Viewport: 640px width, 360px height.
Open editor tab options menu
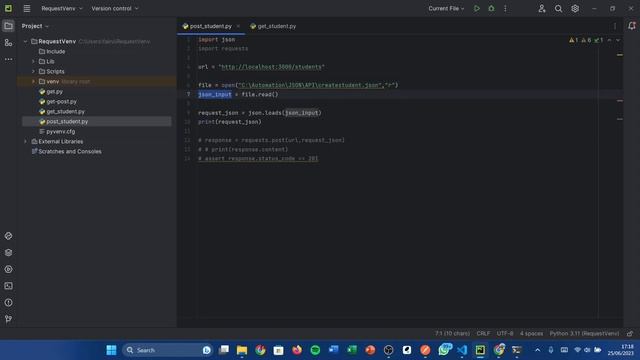pos(615,26)
